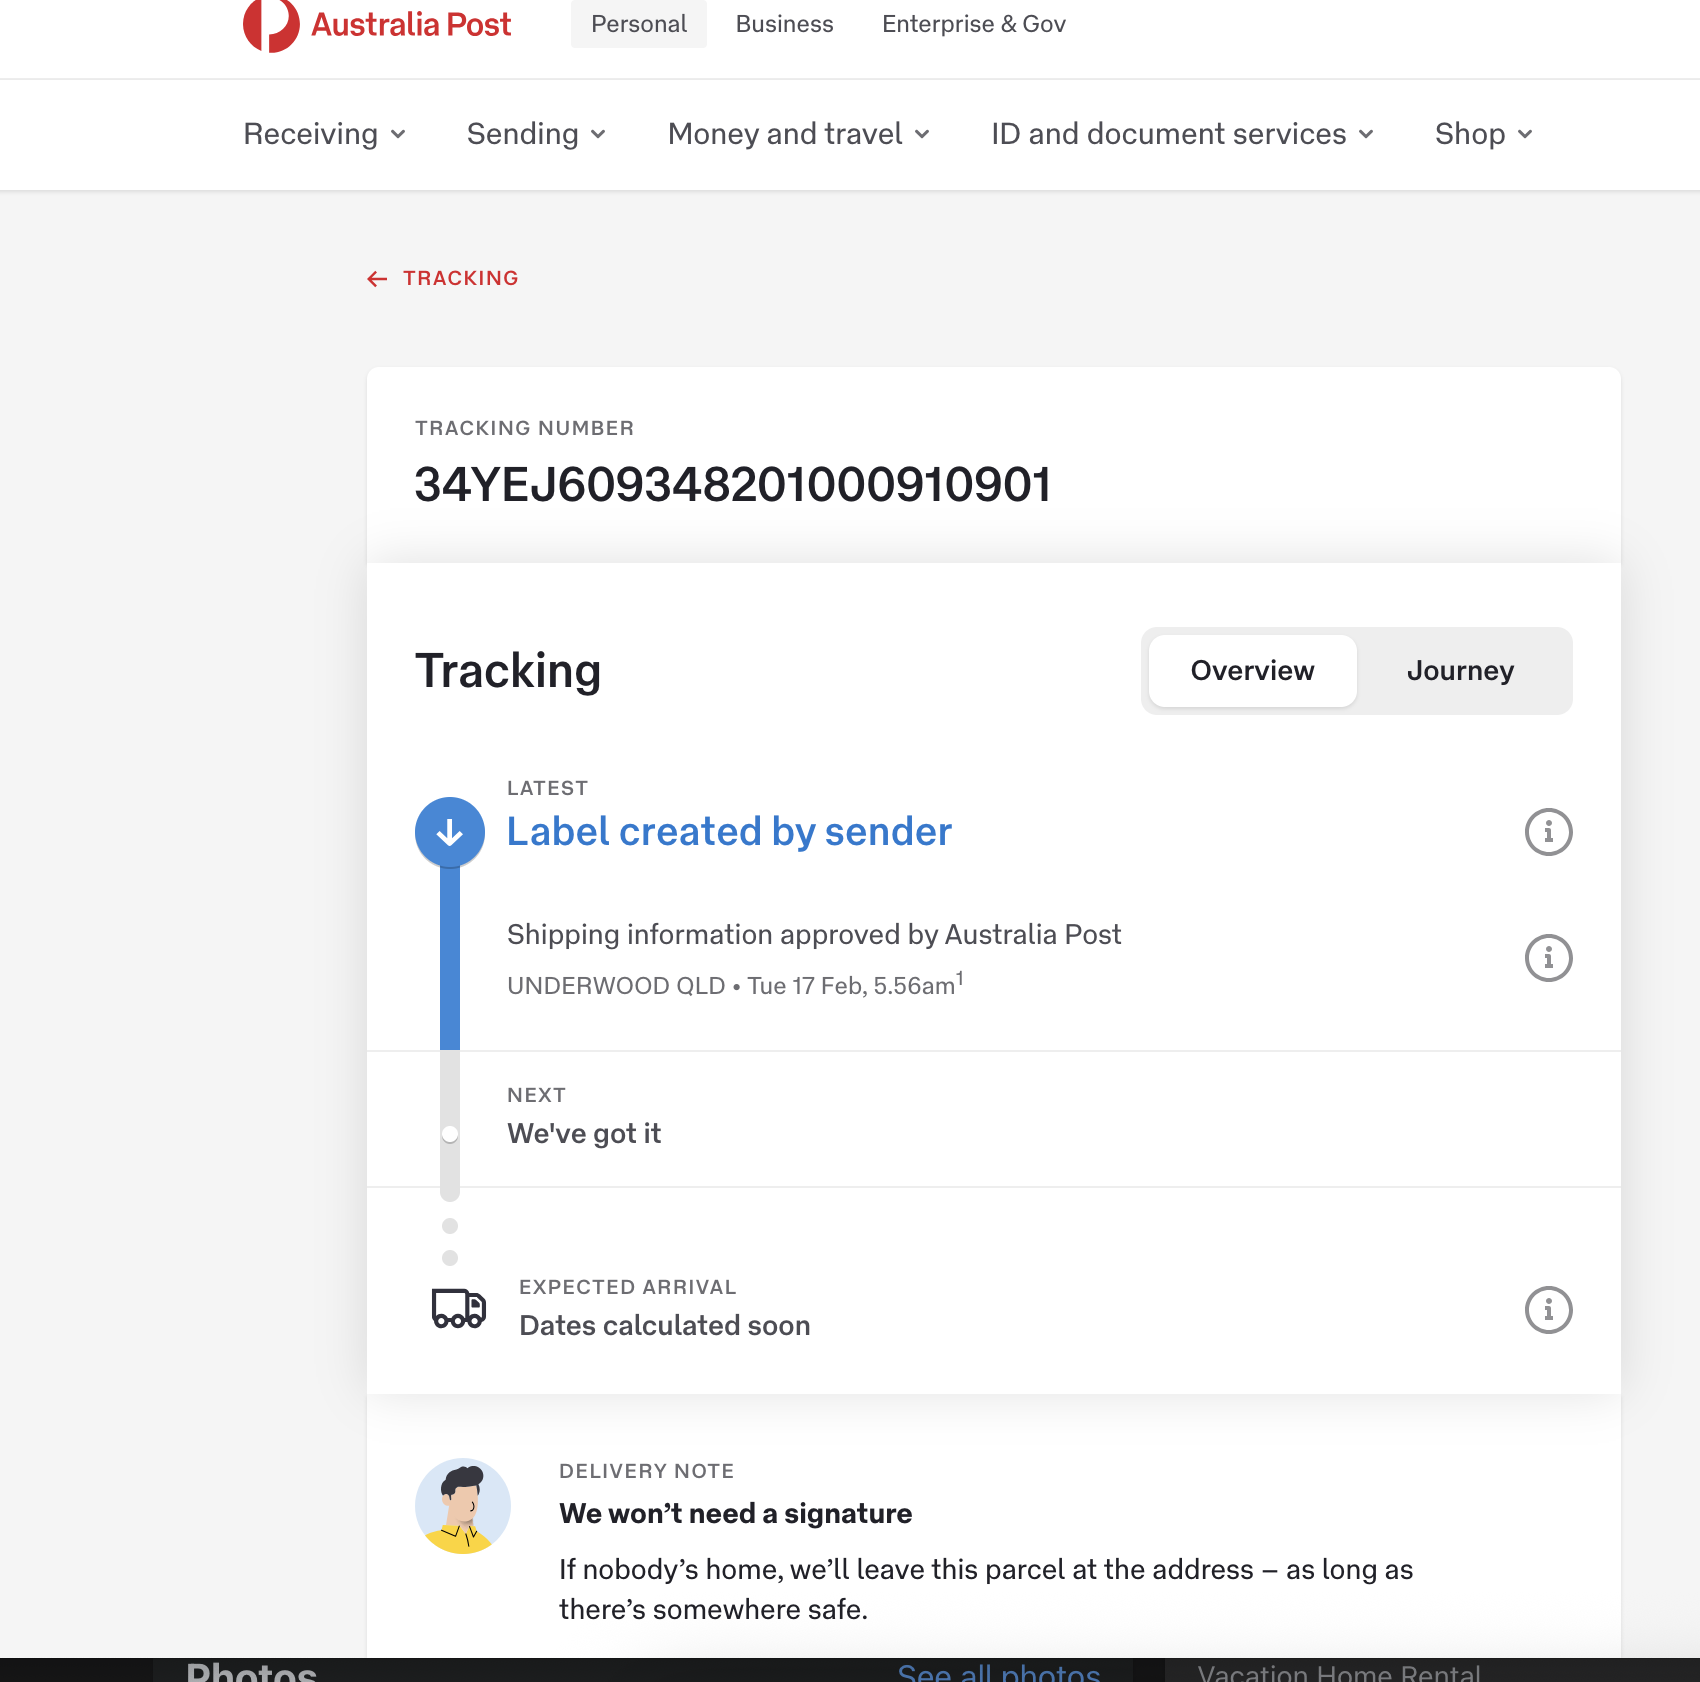Screen dimensions: 1700x1682
Task: Go back via the TRACKING link
Action: point(443,278)
